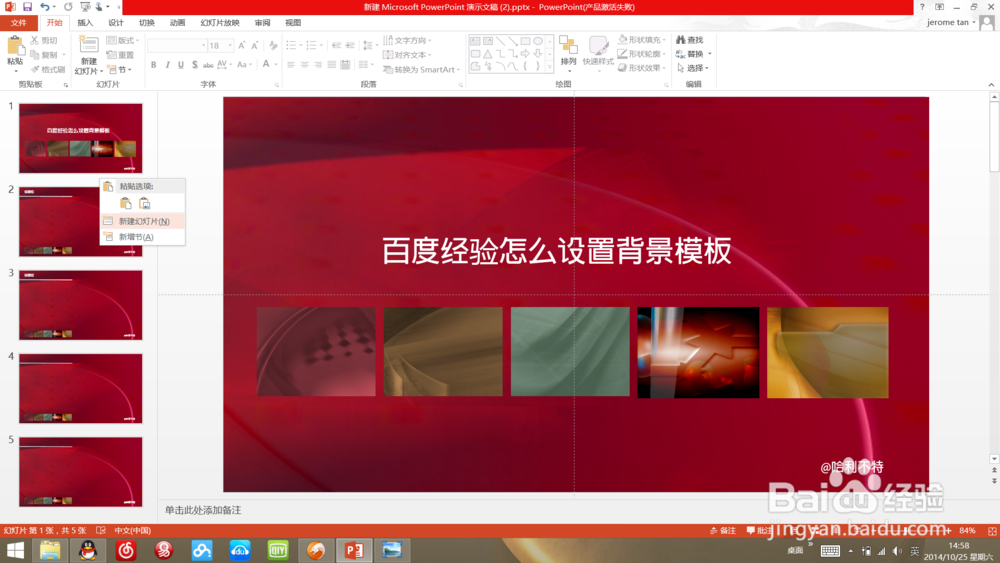Screen dimensions: 1000x563
Task: Reset the slide with 重置
Action: click(x=121, y=55)
